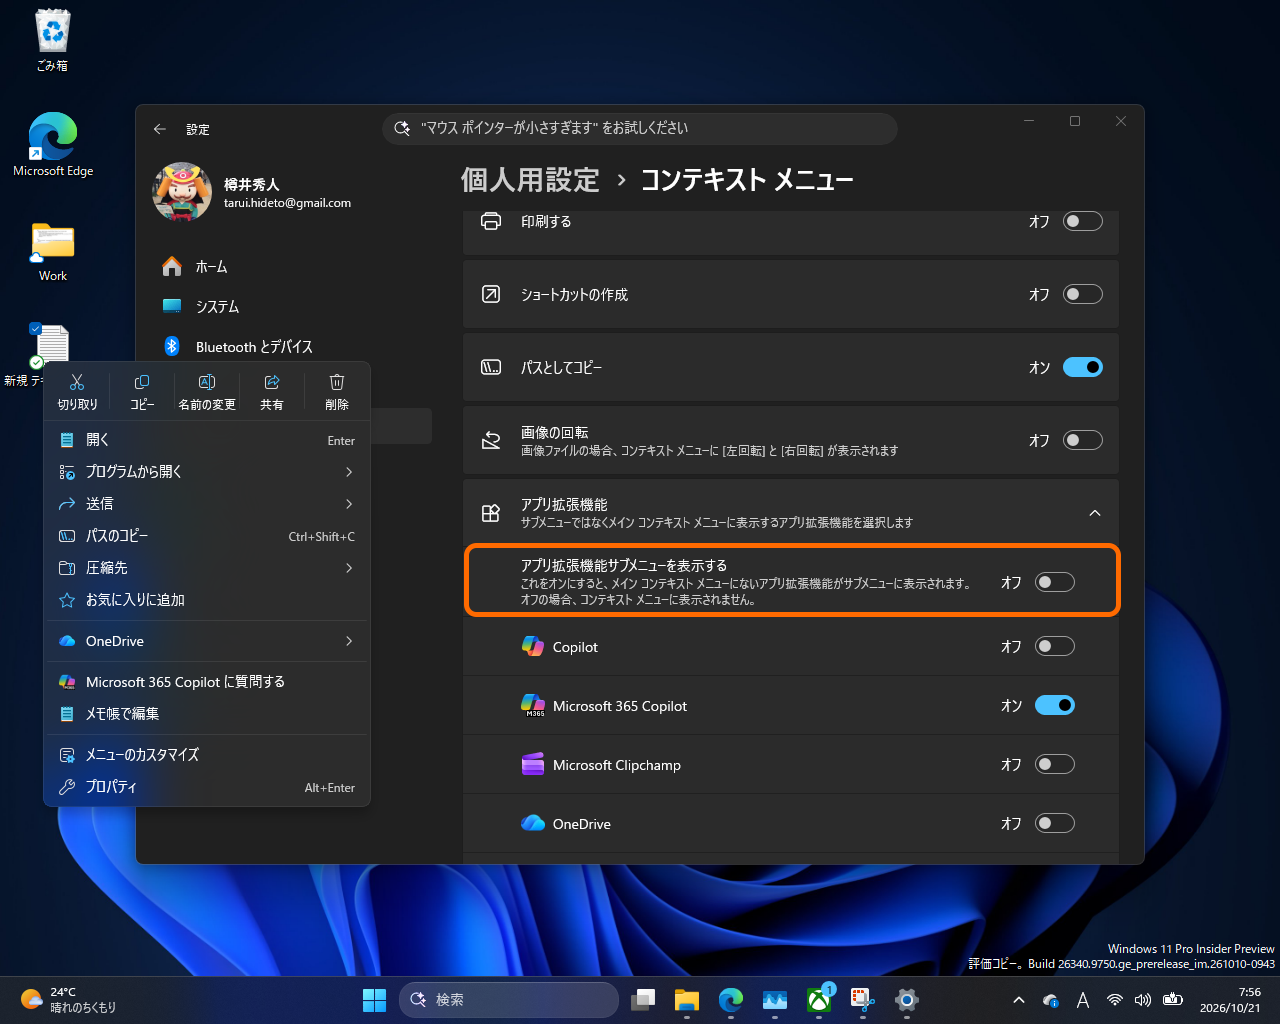This screenshot has width=1280, height=1024.
Task: Click the Copy (コピー) icon in context menu
Action: tap(142, 382)
